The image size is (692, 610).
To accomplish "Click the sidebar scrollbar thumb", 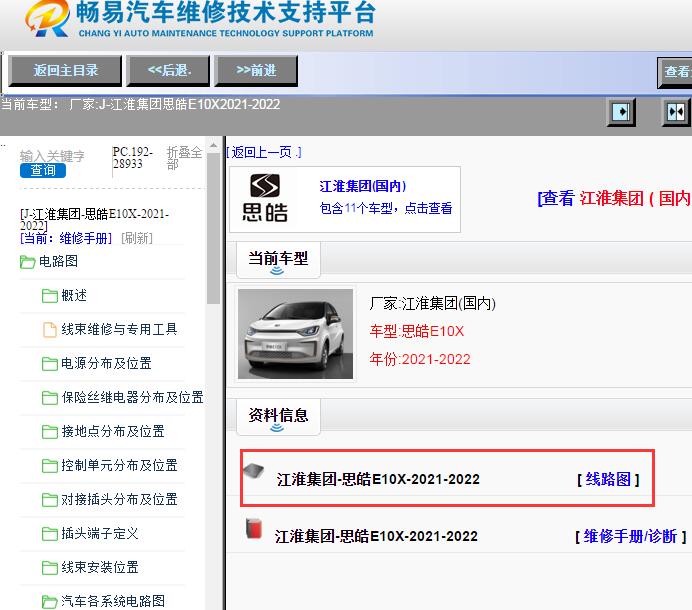I will pos(214,229).
